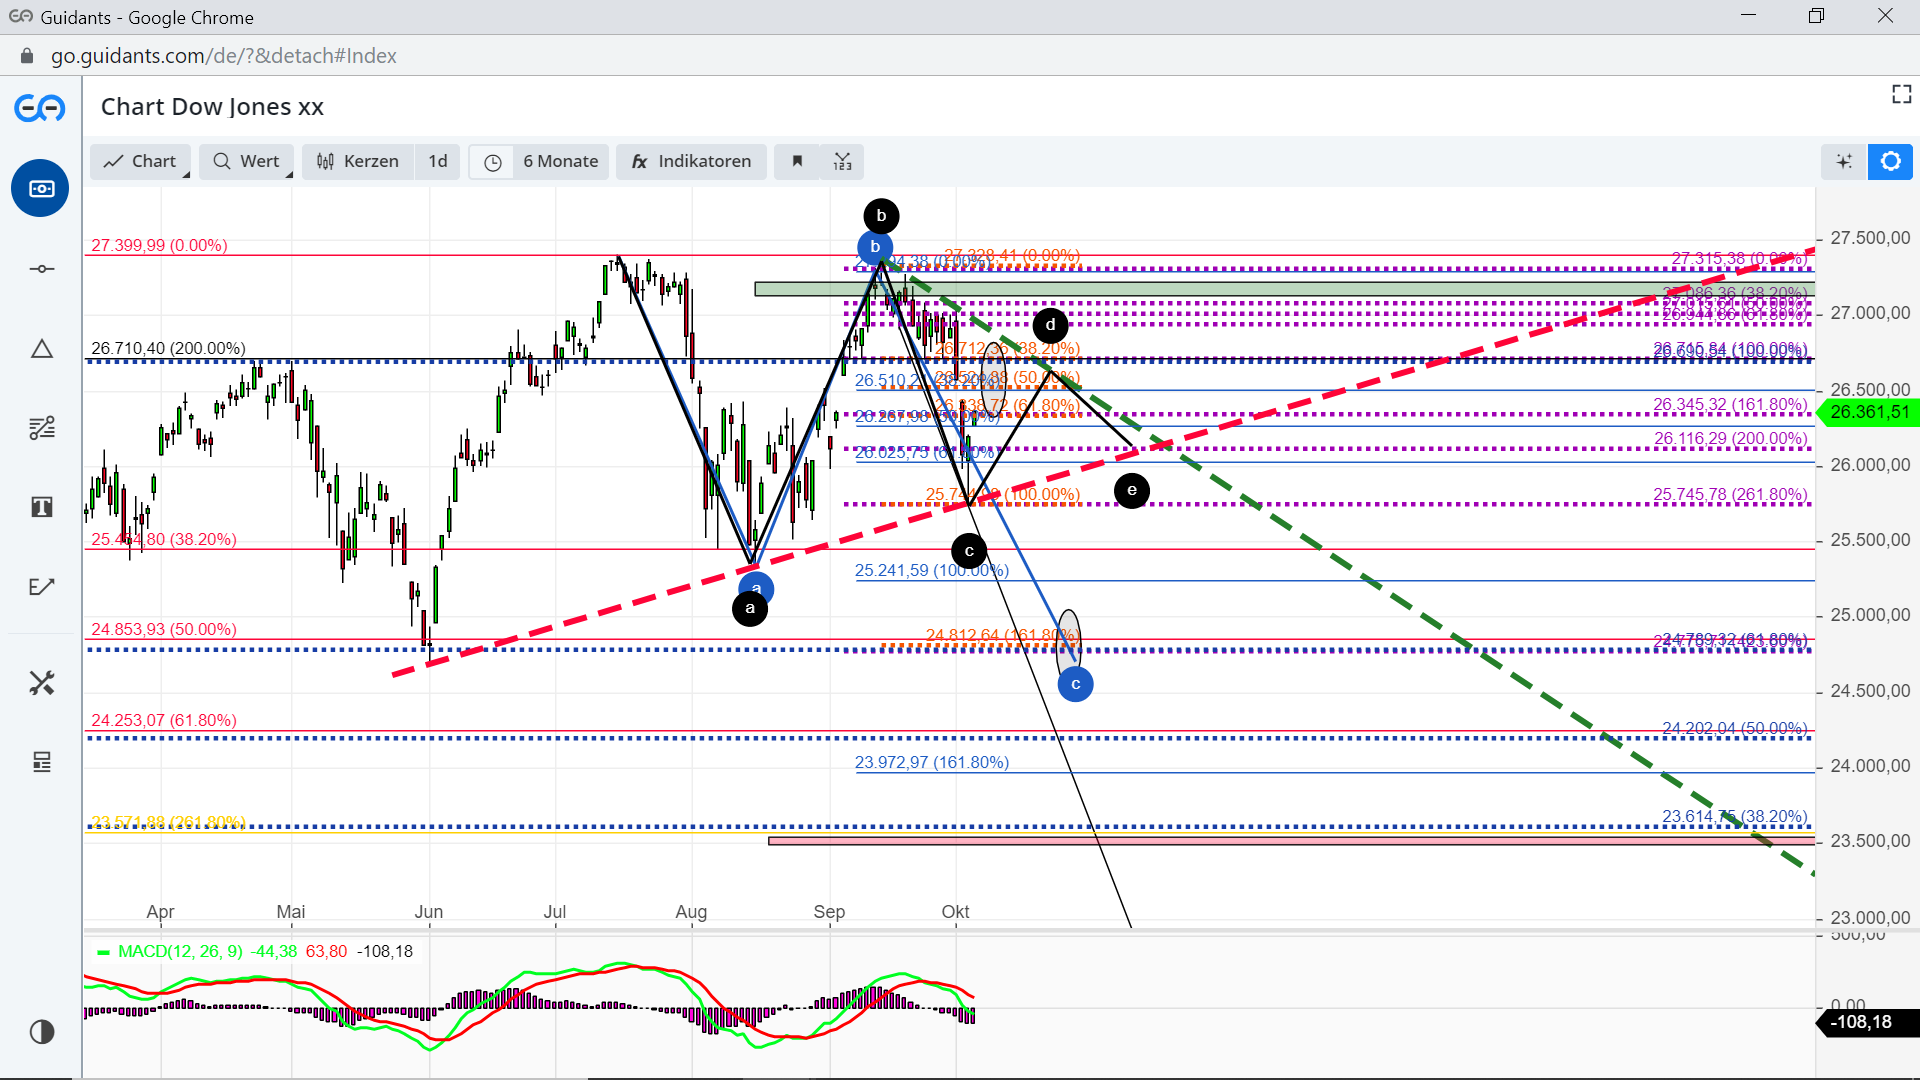
Task: Click the 26.116,29 (200.00%) label
Action: (1731, 438)
